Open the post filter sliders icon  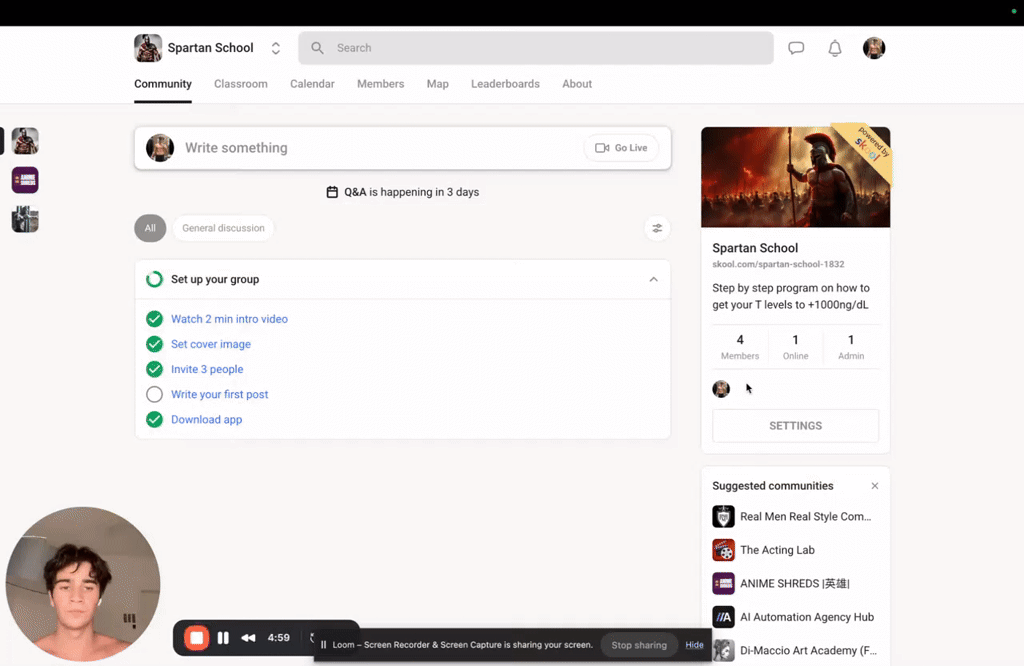pos(657,229)
